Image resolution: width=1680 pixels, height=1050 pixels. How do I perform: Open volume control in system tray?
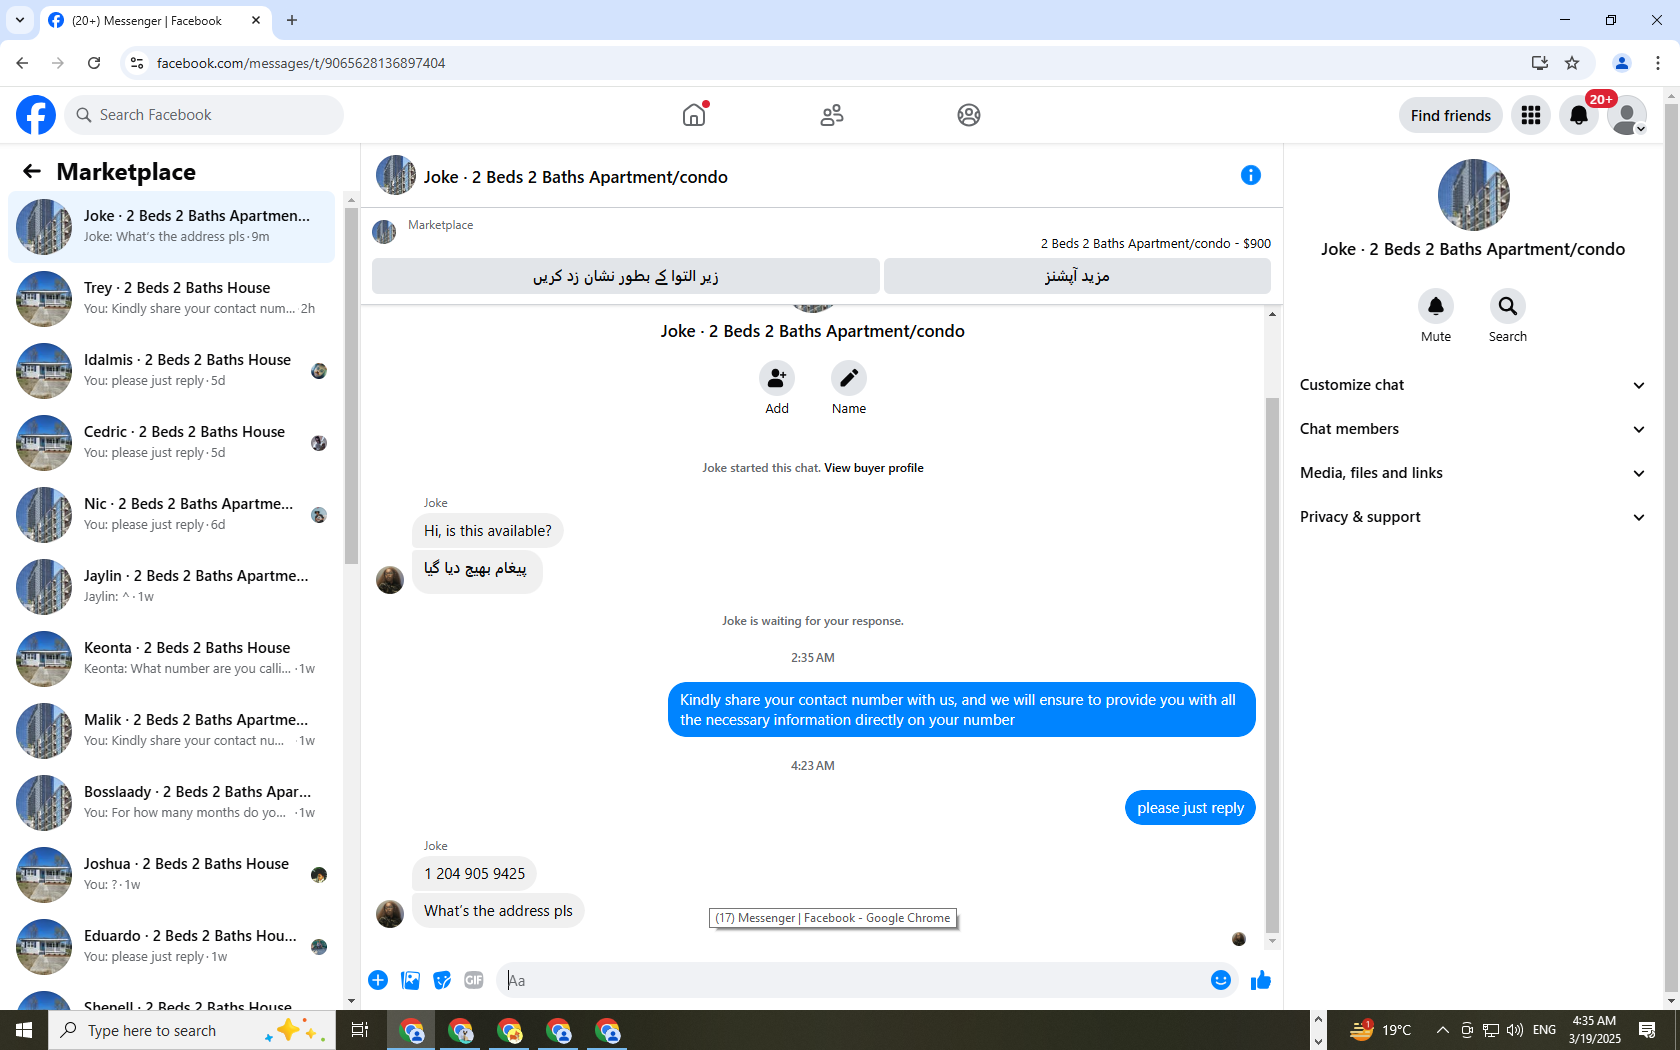[x=1515, y=1030]
